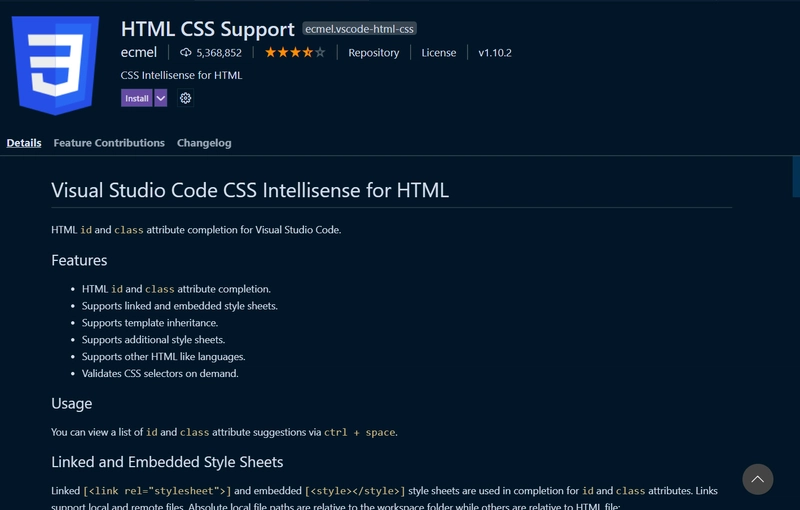Click 'Validates CSS selectors on demand' bullet
The image size is (800, 510).
[160, 373]
